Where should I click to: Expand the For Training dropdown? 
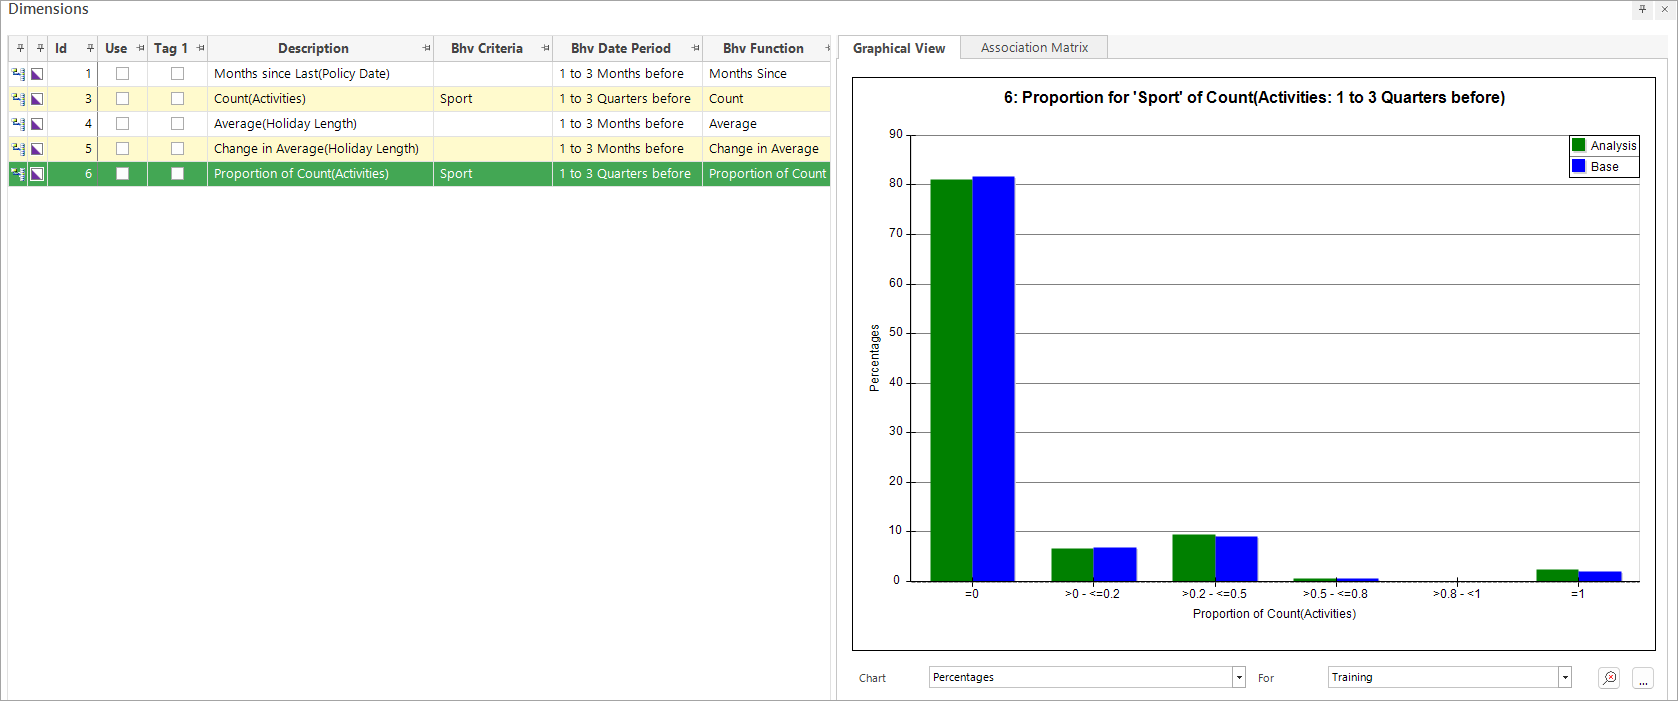(x=1565, y=678)
